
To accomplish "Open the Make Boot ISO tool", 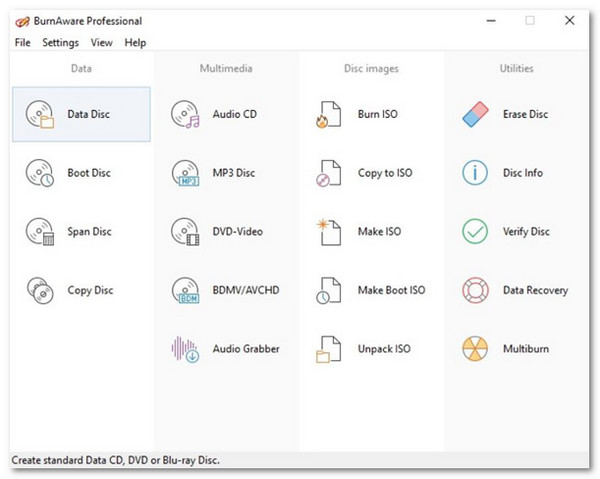I will (x=371, y=290).
